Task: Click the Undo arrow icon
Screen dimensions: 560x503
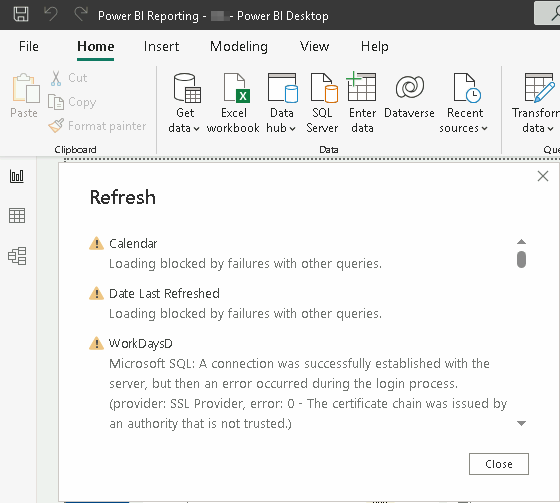Action: [50, 15]
